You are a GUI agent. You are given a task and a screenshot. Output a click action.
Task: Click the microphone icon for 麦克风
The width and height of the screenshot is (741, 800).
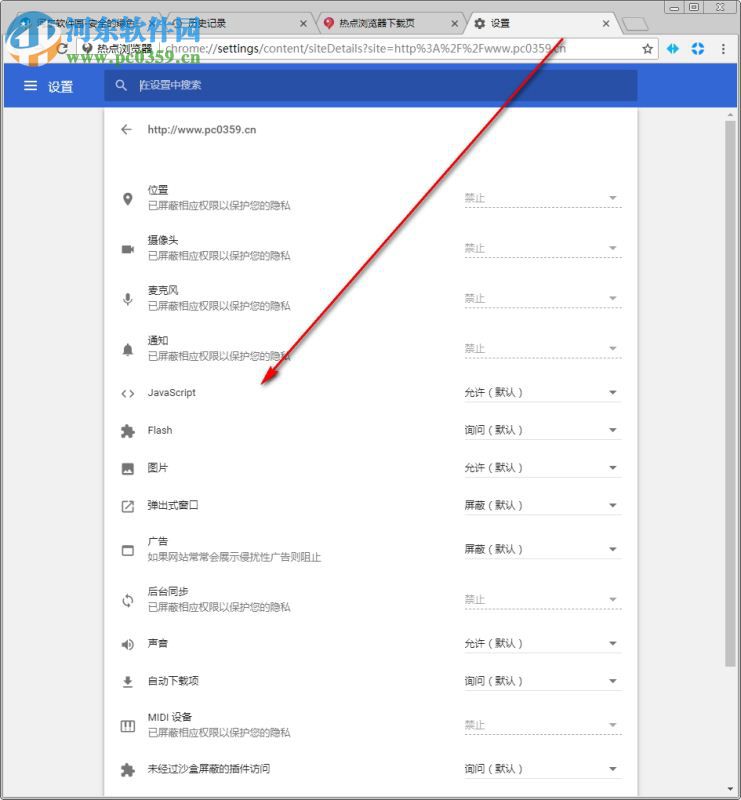128,299
